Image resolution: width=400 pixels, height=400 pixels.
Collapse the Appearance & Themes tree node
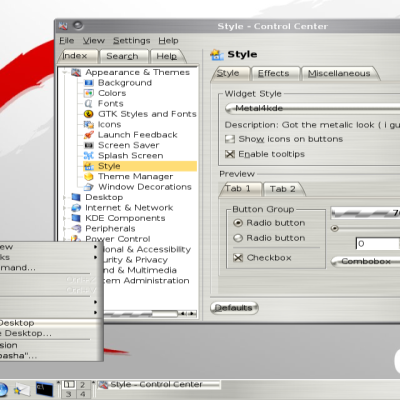coord(64,72)
